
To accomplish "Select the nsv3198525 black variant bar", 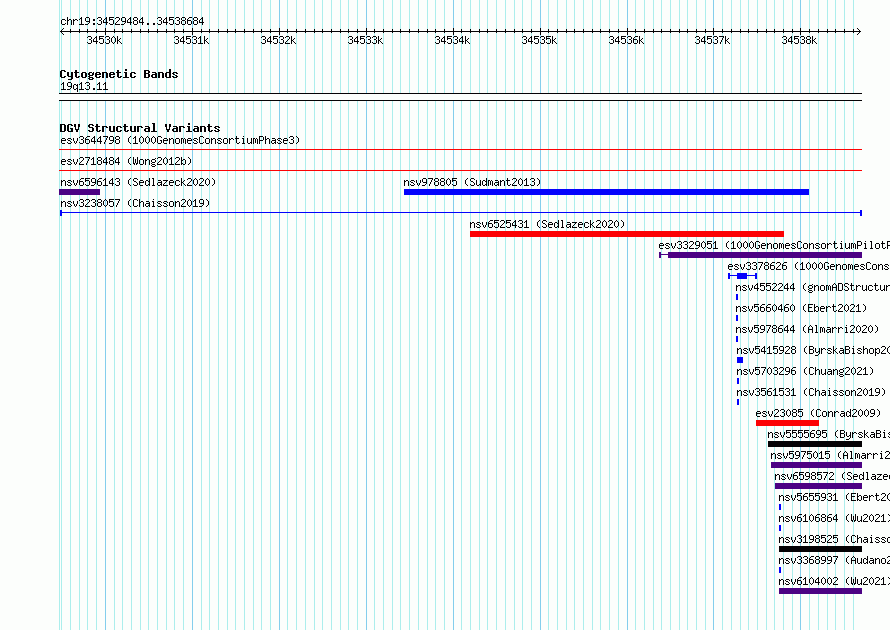I will coord(820,549).
